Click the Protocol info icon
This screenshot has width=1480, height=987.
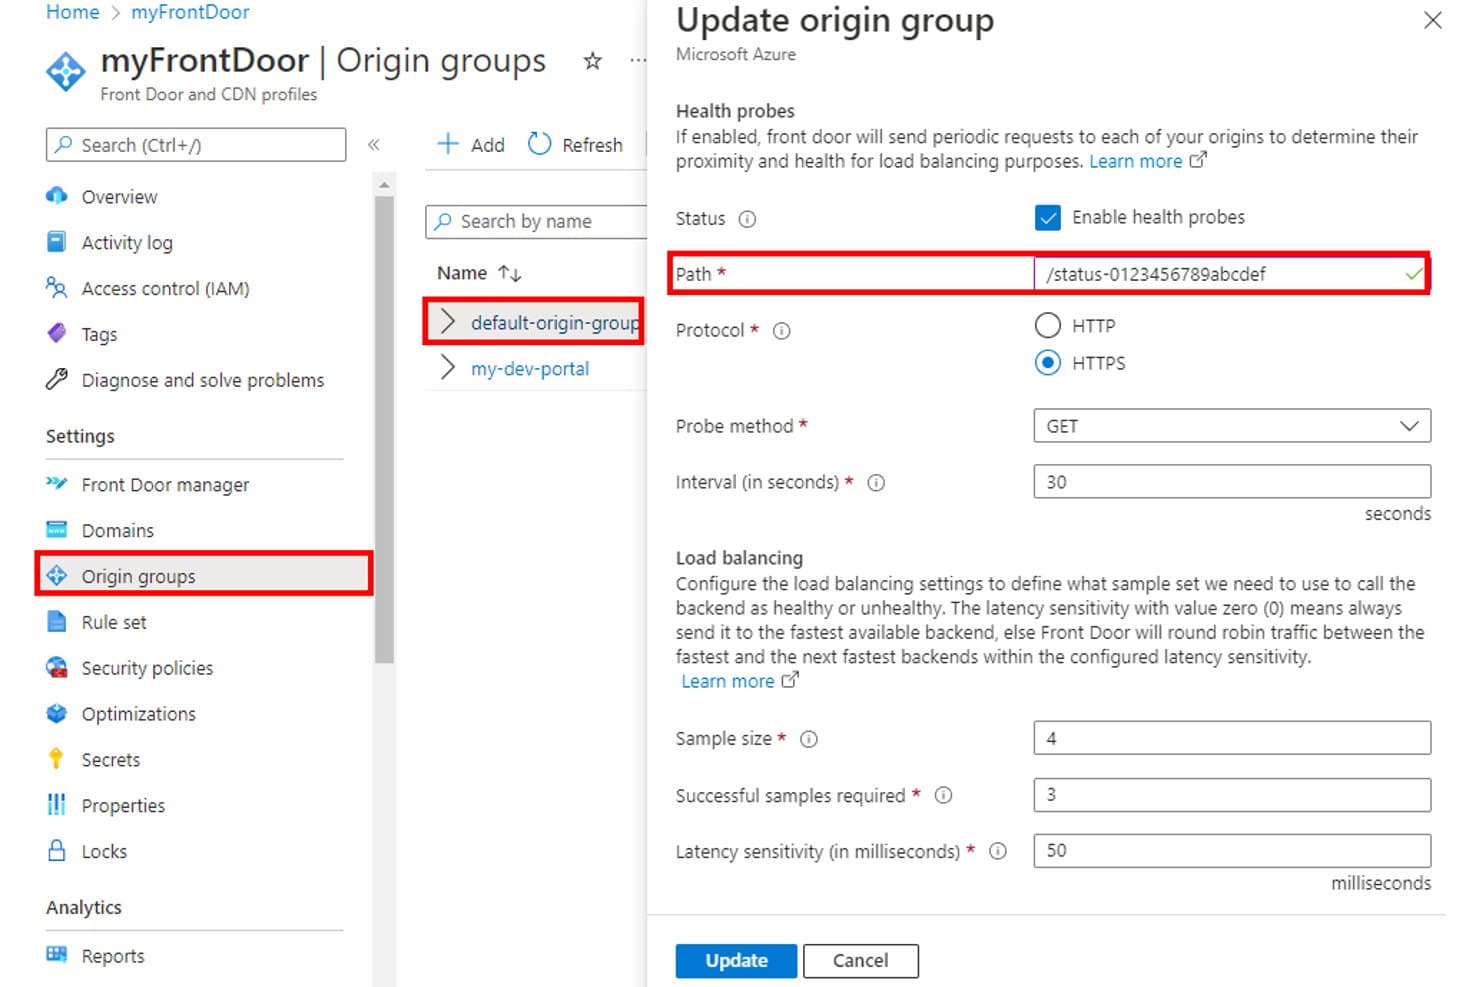click(782, 331)
